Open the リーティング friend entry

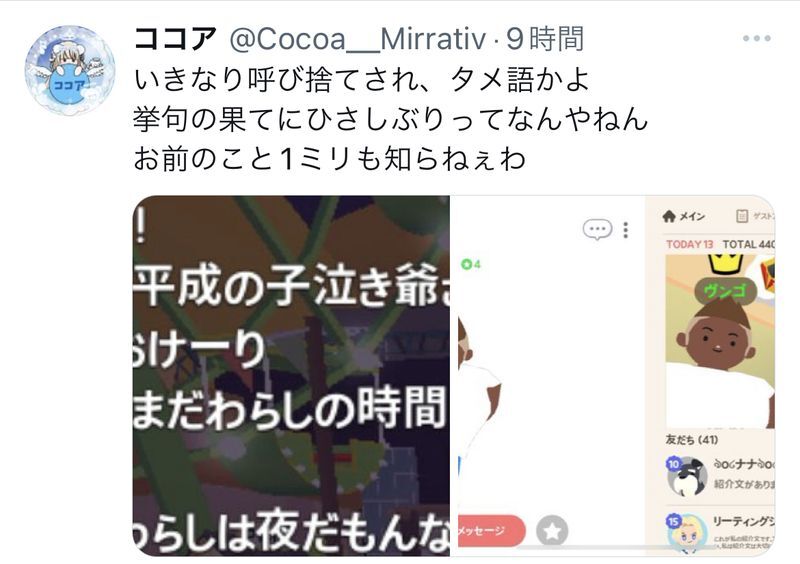tap(720, 531)
